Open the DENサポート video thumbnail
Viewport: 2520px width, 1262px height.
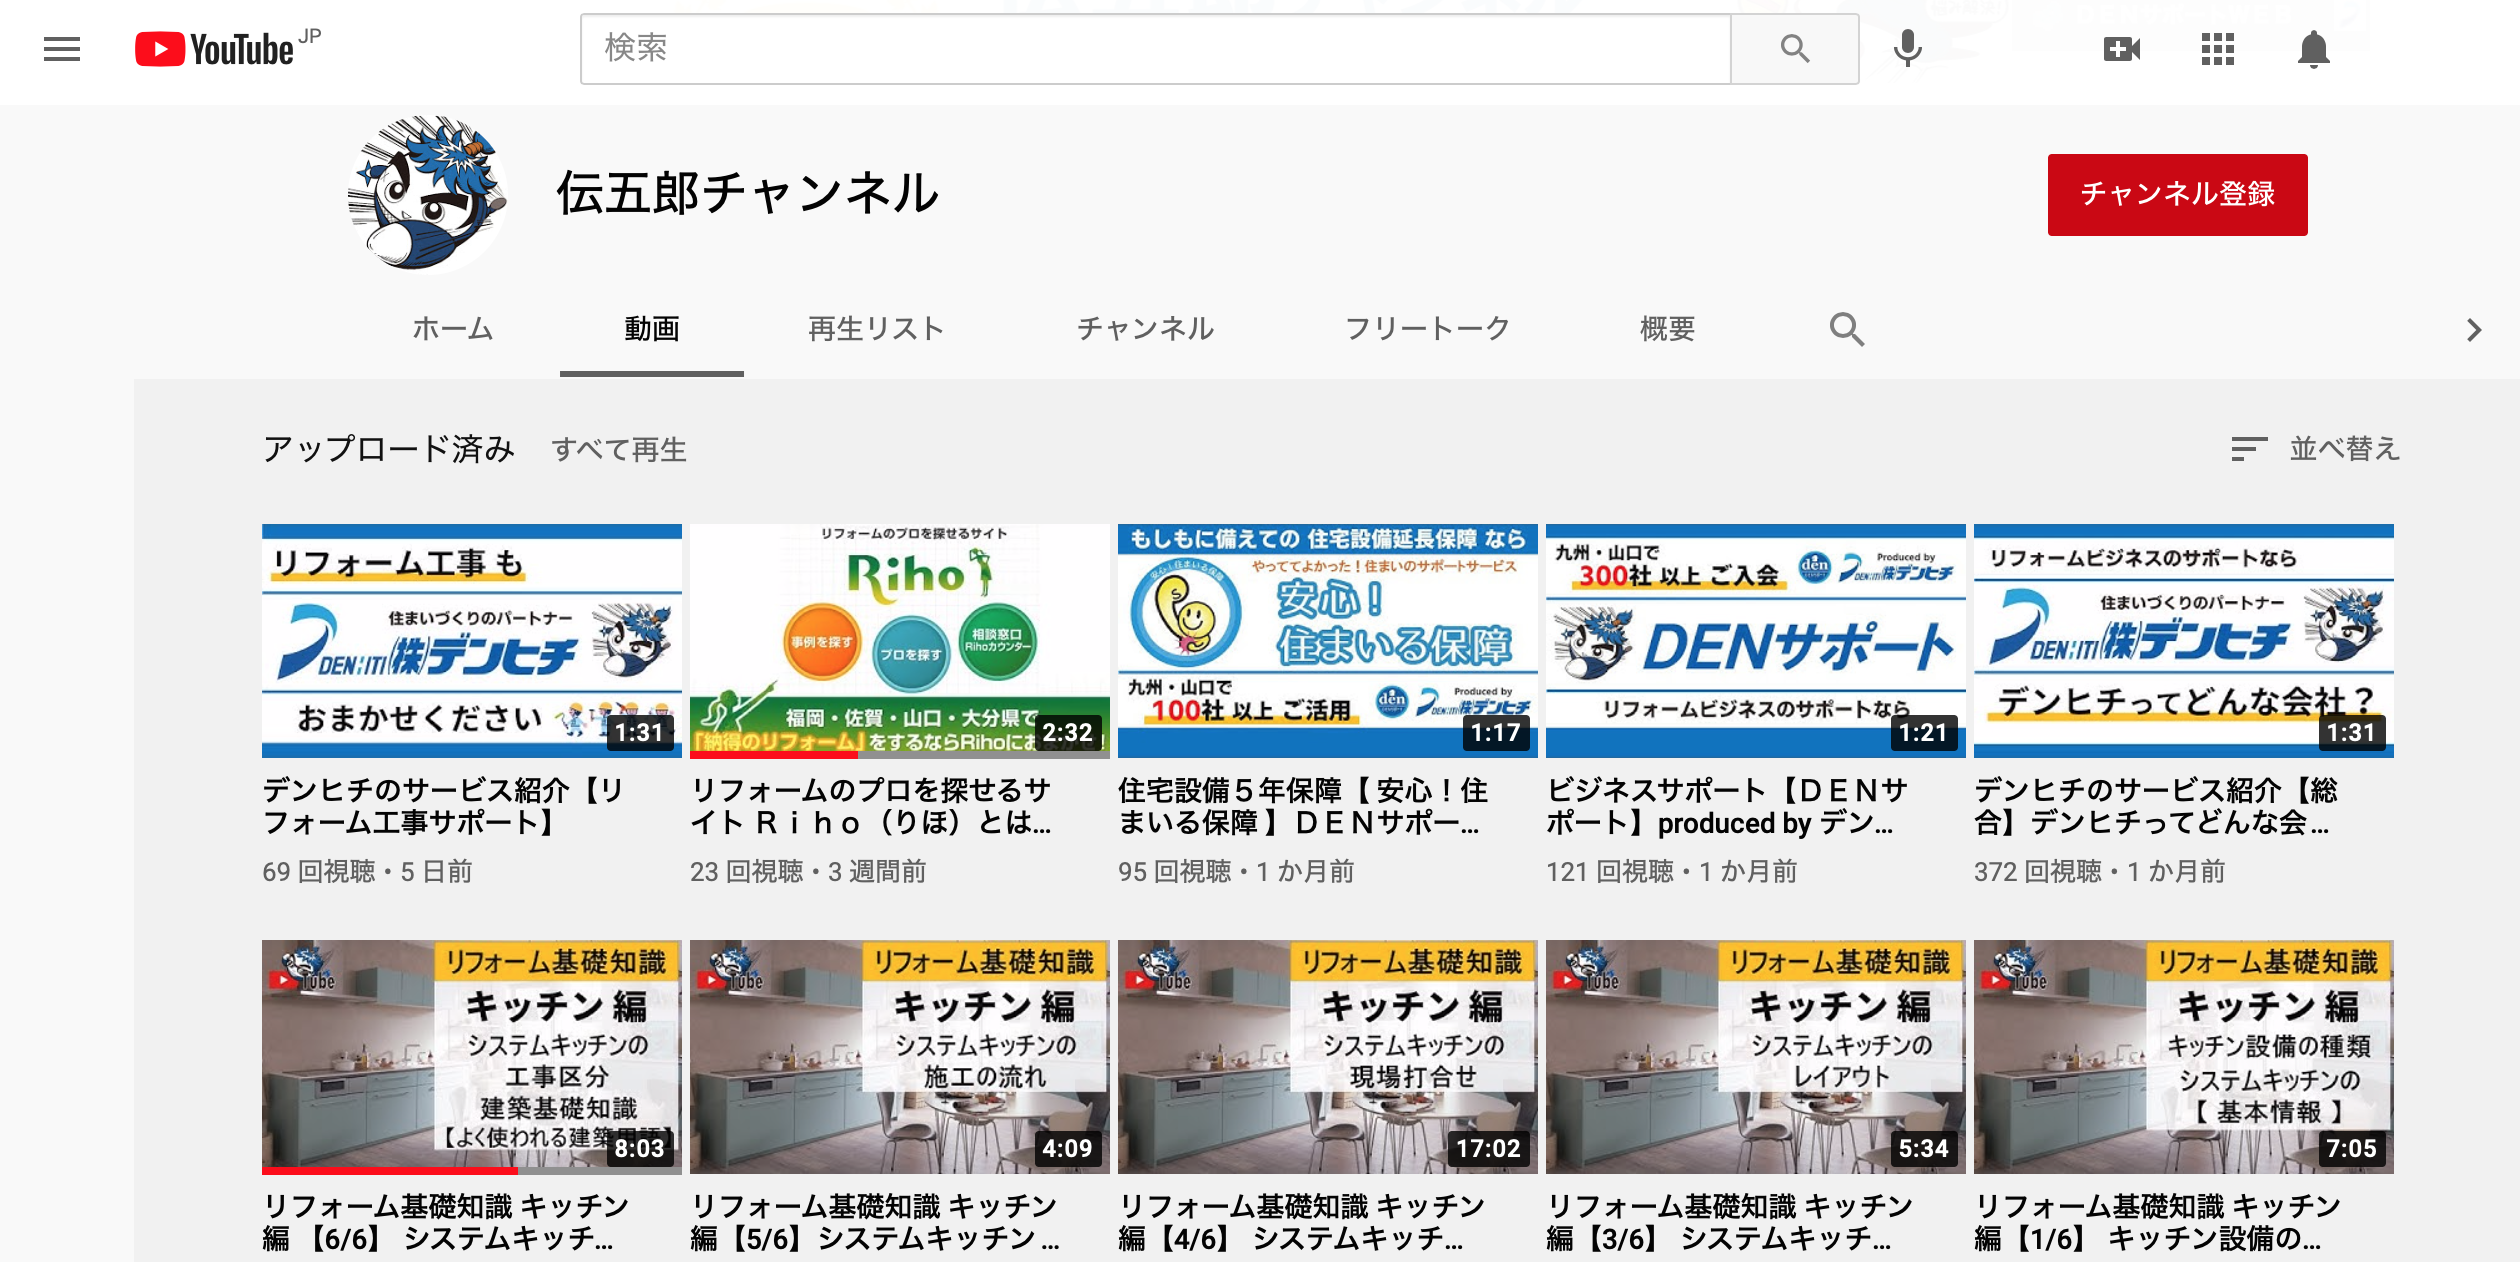(x=1756, y=641)
